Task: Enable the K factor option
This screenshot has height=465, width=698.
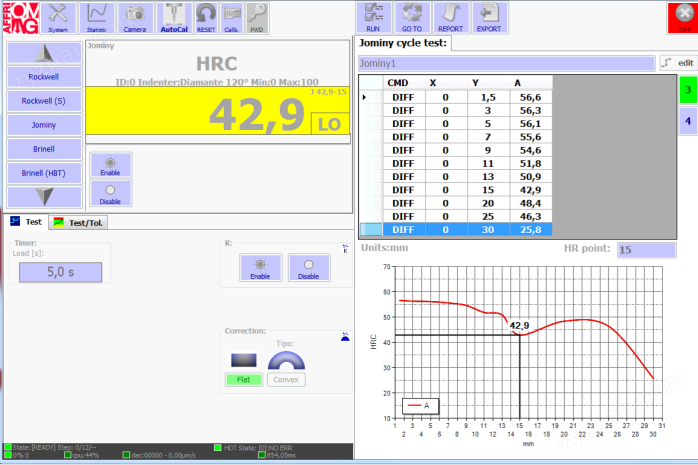Action: [259, 267]
